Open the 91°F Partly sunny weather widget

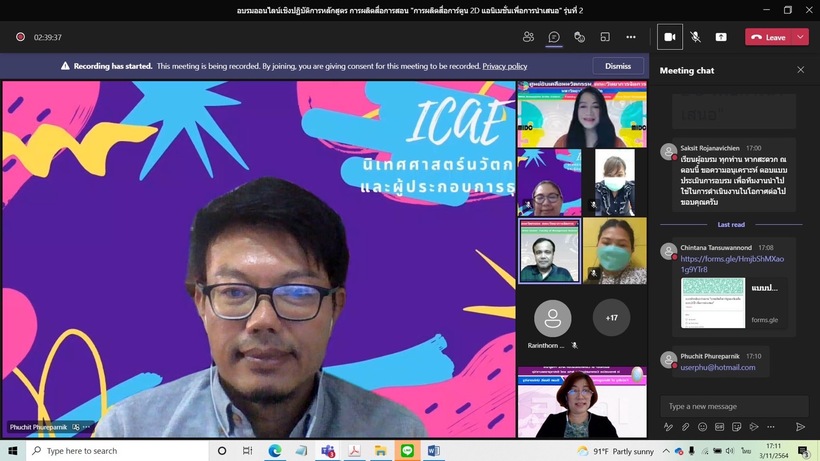615,451
